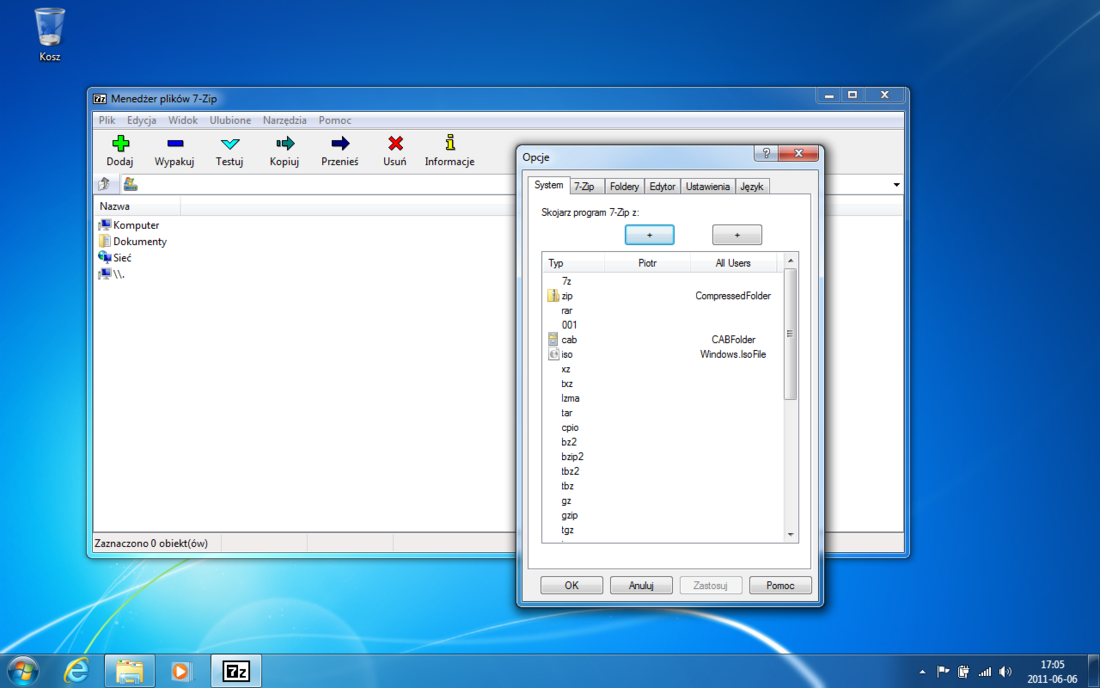1100x688 pixels.
Task: Click the red Usuń (delete) toolbar icon
Action: click(x=395, y=144)
